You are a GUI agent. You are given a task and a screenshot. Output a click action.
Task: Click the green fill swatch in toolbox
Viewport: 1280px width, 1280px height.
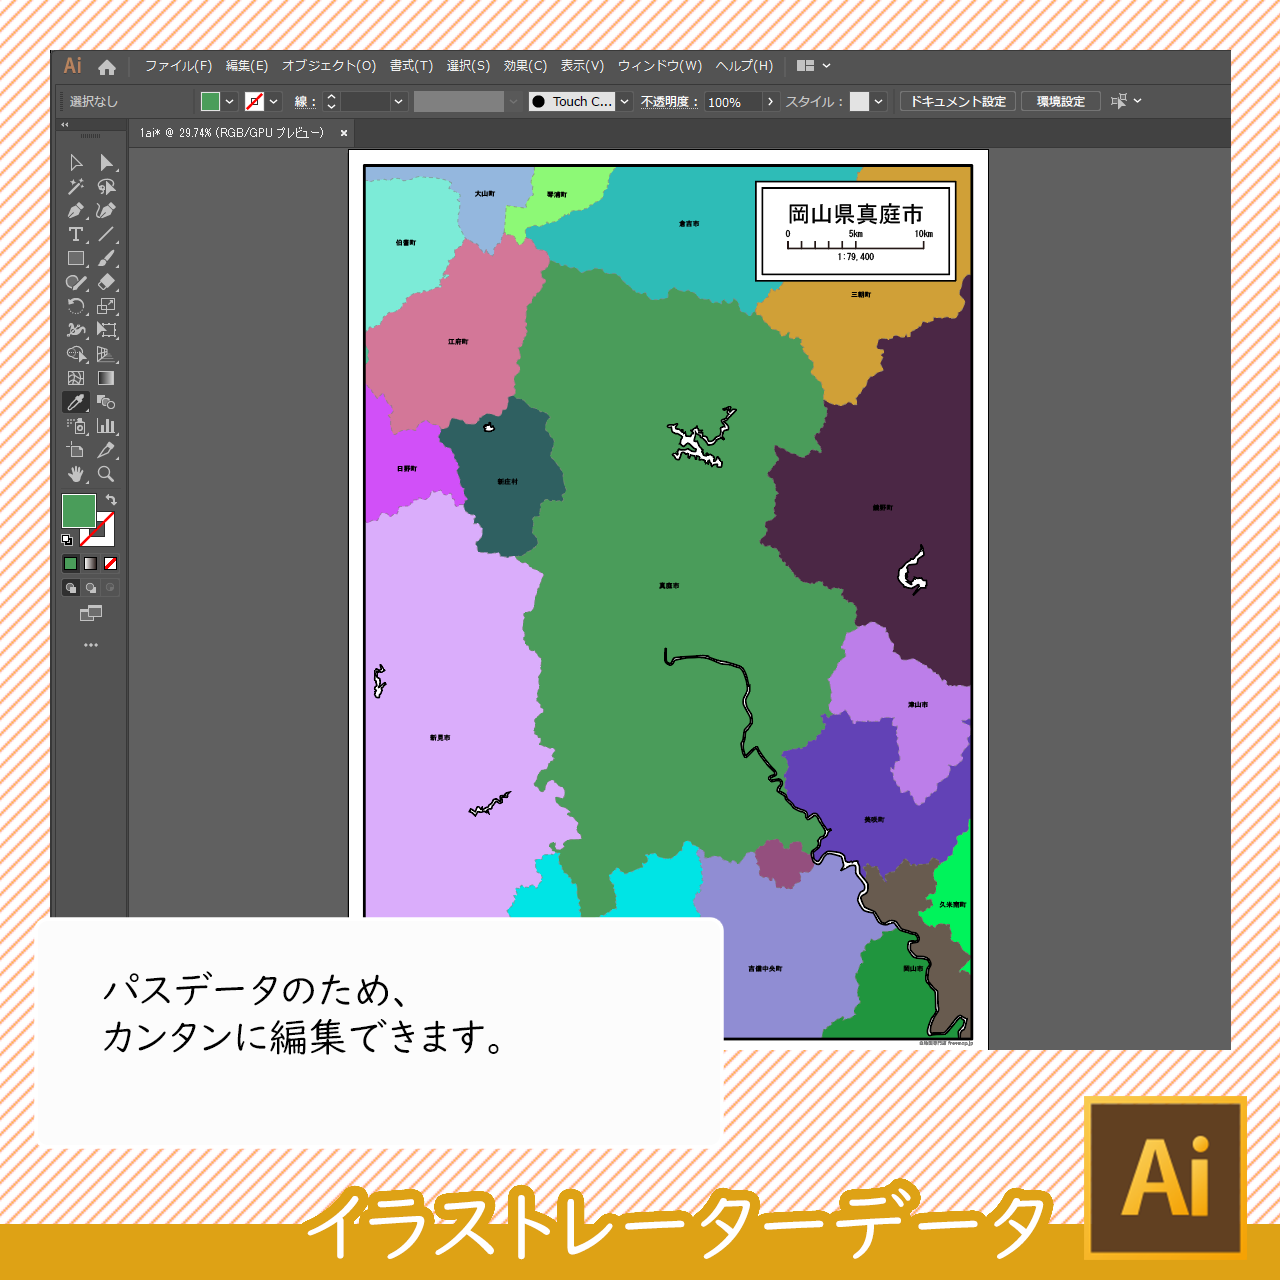click(x=78, y=510)
